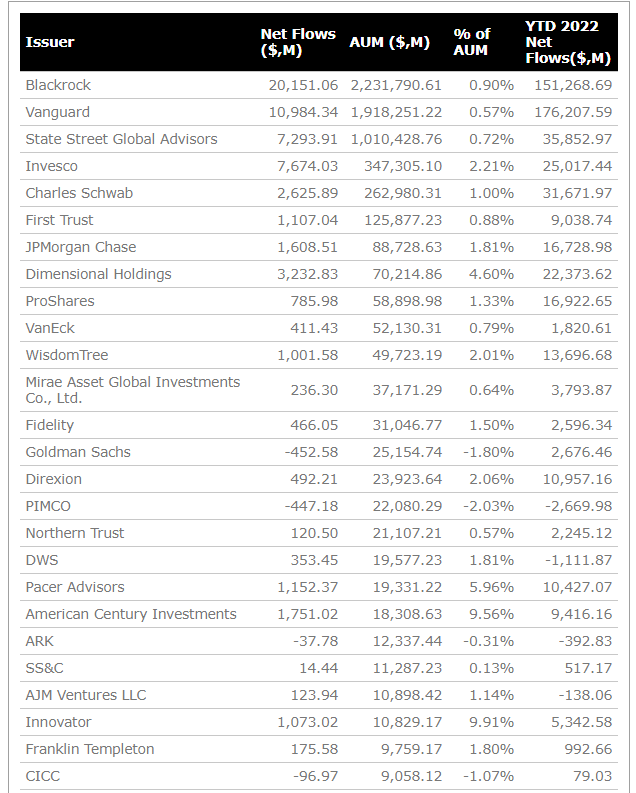Select the ProShares issuer name
Screen dimensions: 636x793
click(x=60, y=301)
